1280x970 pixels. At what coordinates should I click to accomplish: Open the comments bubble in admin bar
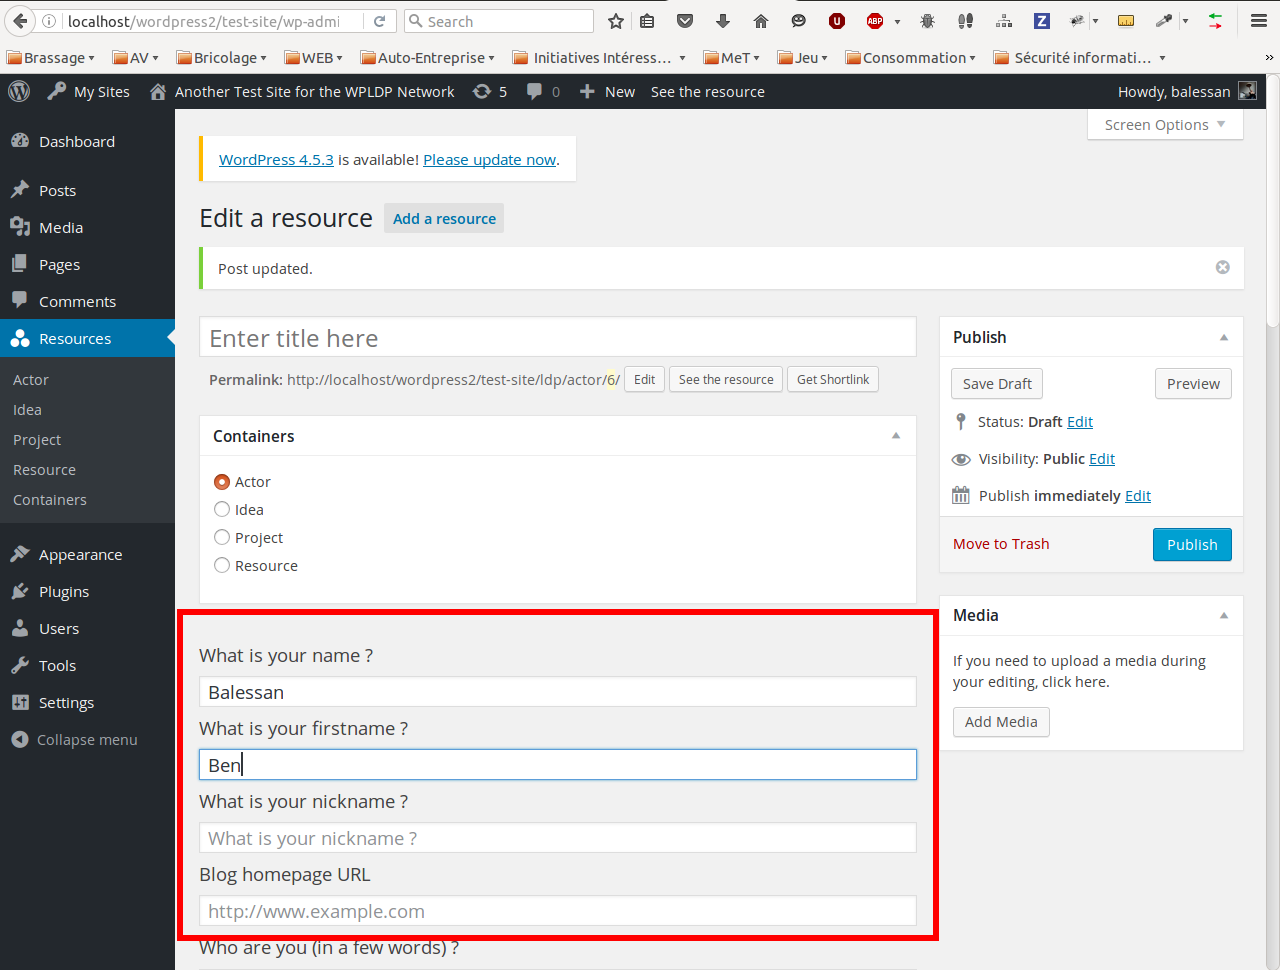[x=543, y=91]
